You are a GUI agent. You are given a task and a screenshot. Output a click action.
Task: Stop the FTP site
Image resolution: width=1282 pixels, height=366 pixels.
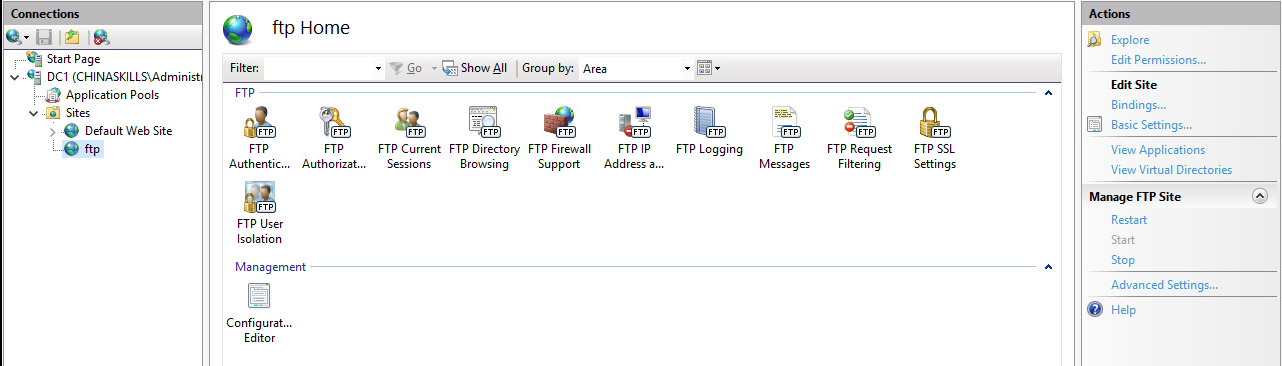[1123, 260]
